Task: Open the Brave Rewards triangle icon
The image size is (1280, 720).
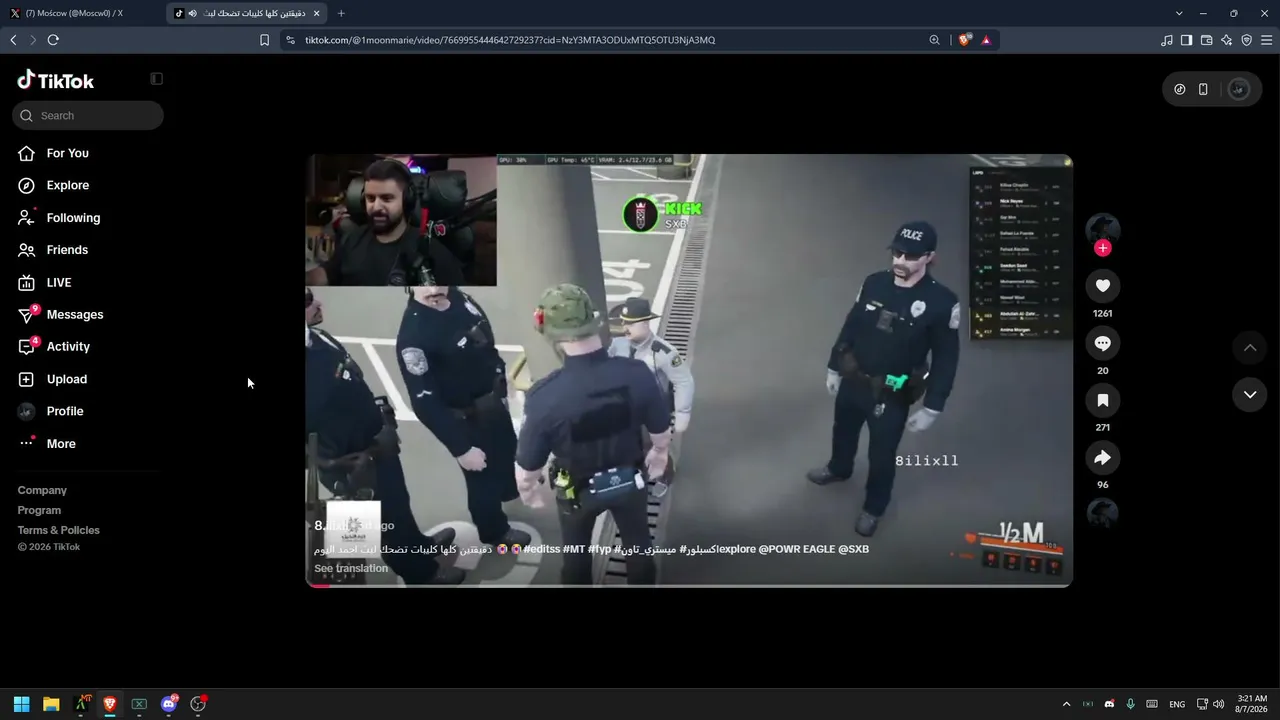Action: 986,40
